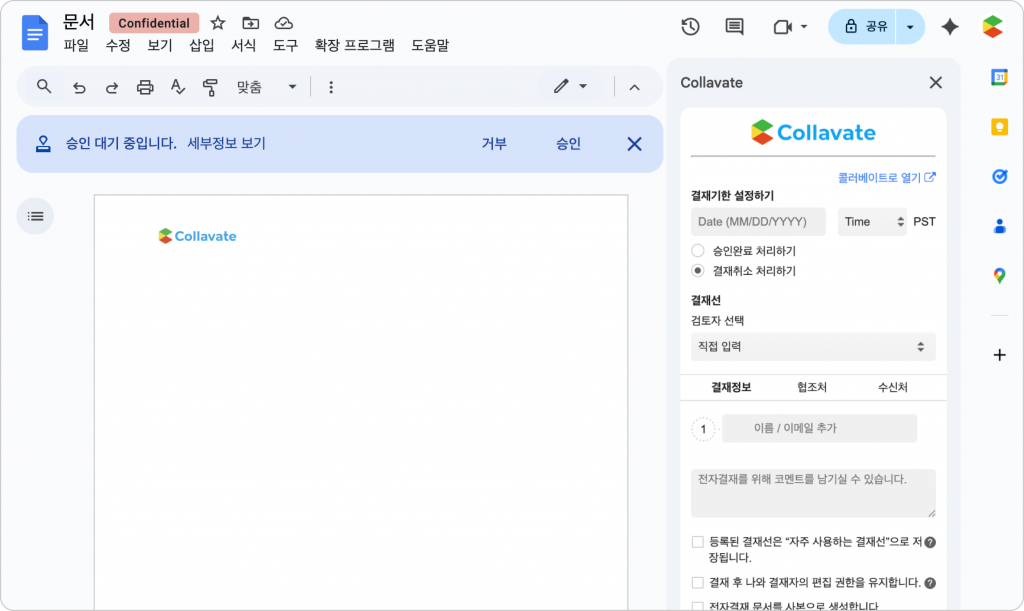Click the 이름 / 이메일 추가 field
The width and height of the screenshot is (1024, 611).
coord(818,428)
